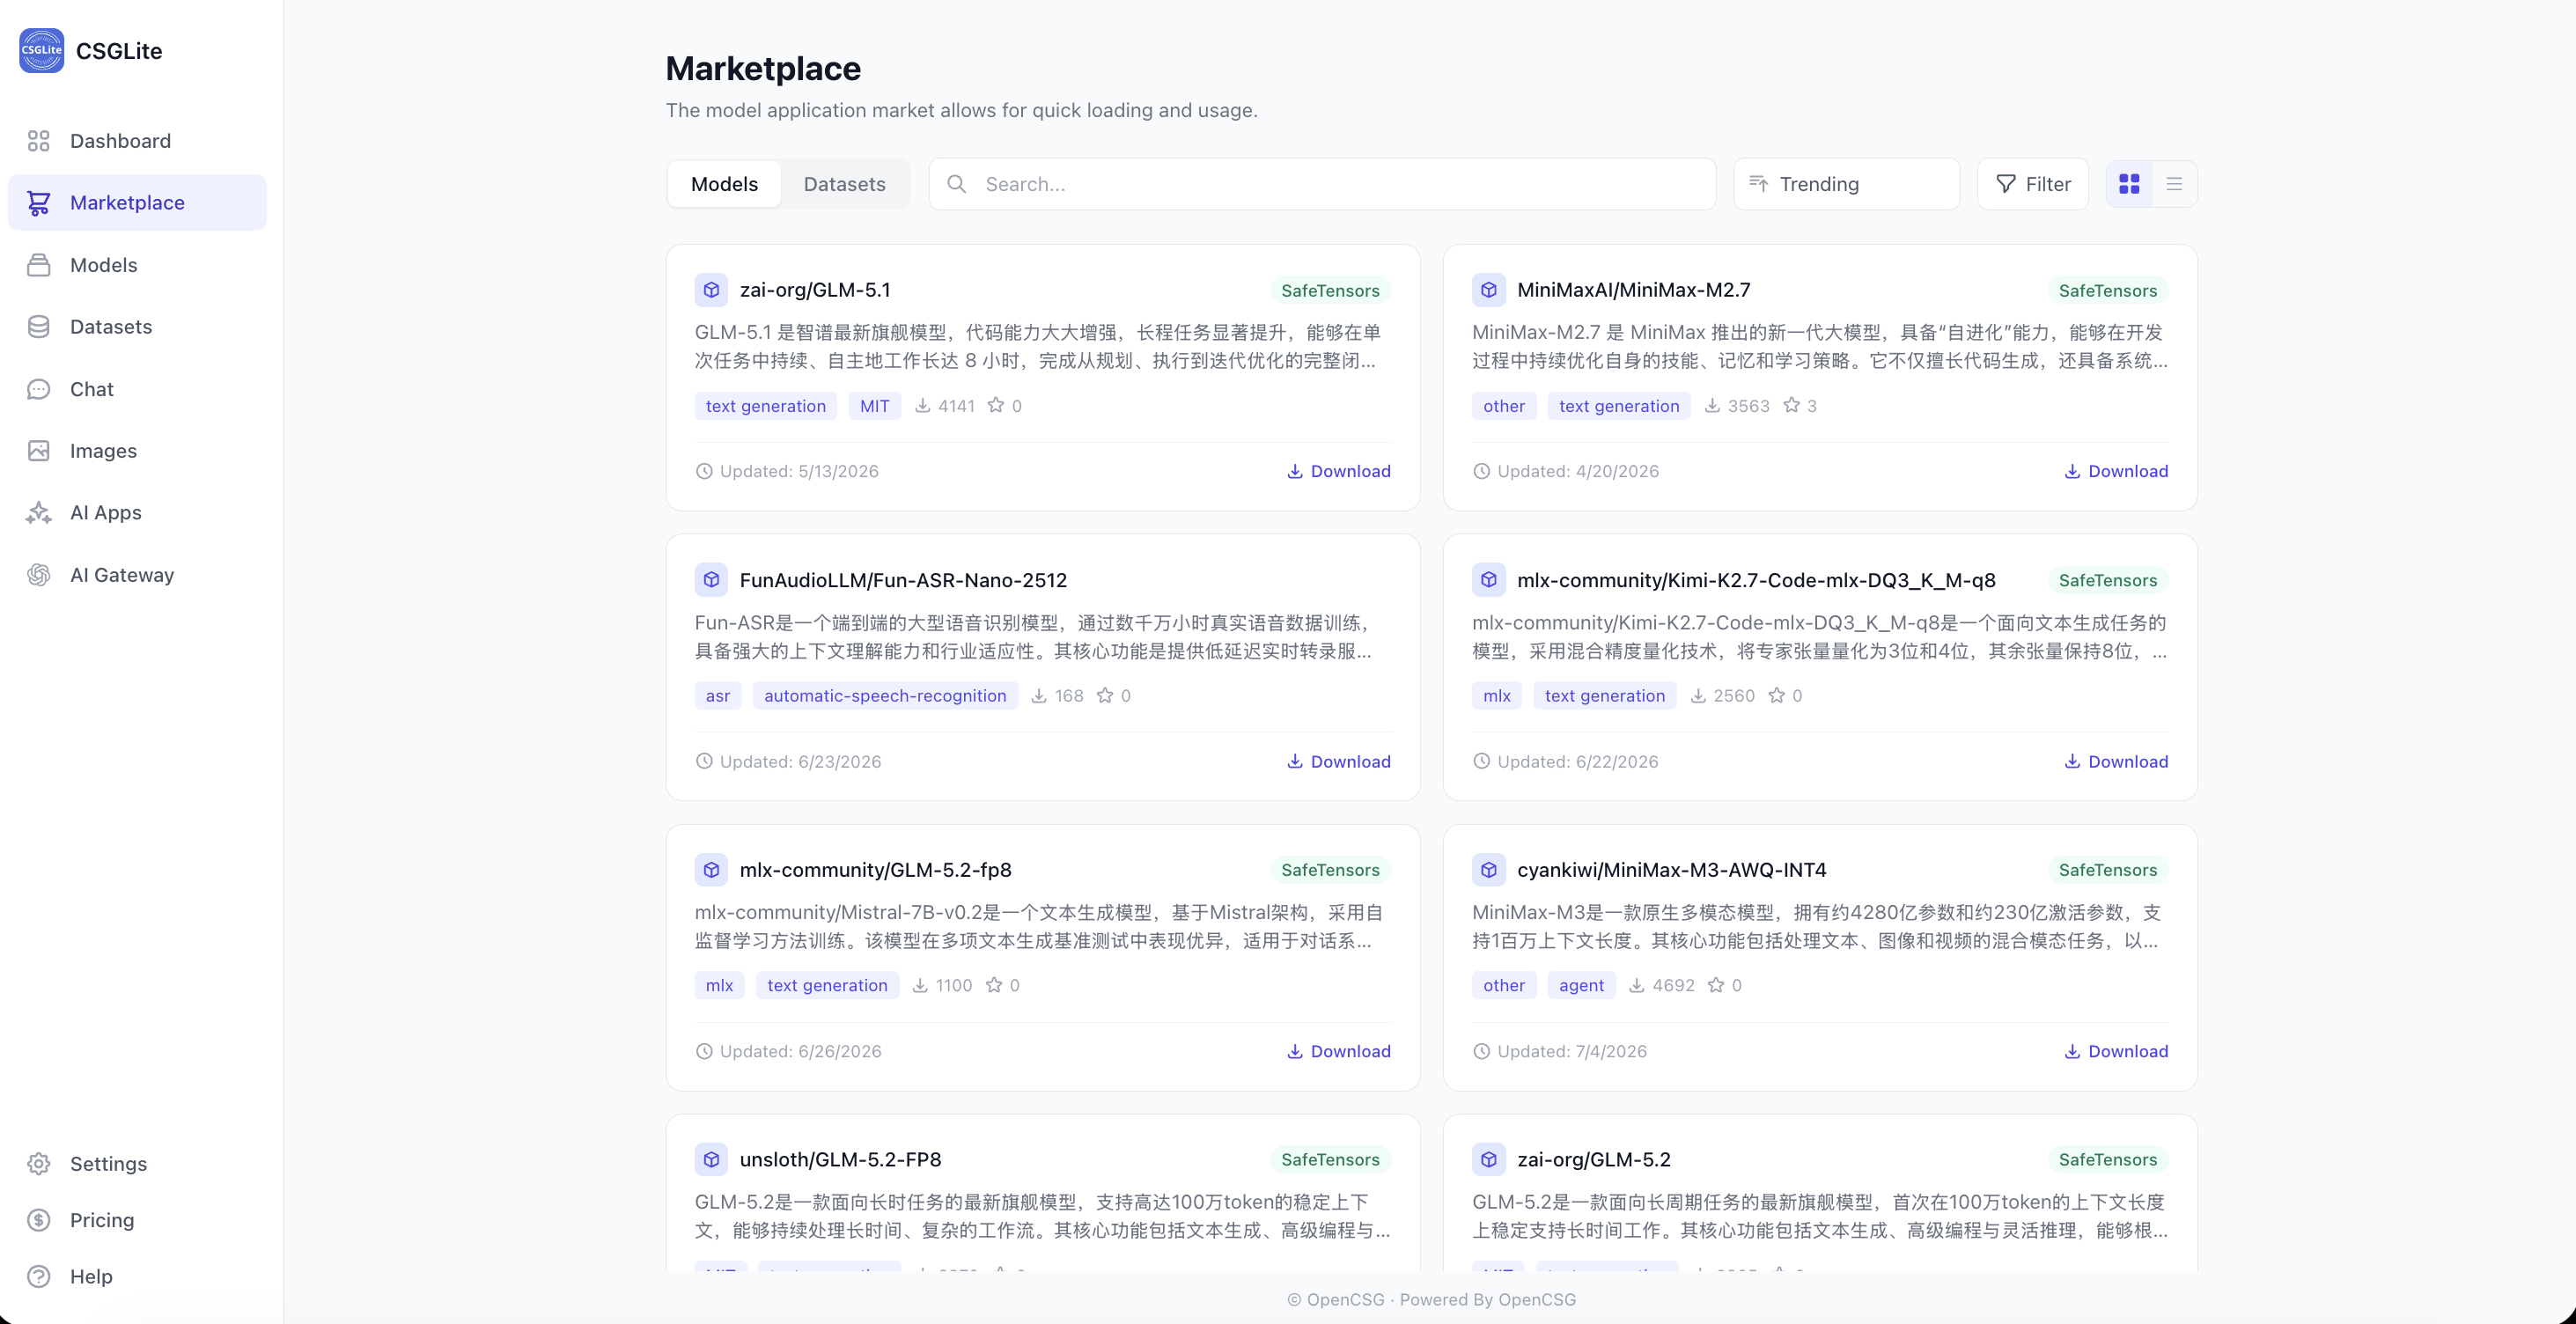Viewport: 2576px width, 1324px height.
Task: Click the CSGLite logo icon
Action: [41, 50]
